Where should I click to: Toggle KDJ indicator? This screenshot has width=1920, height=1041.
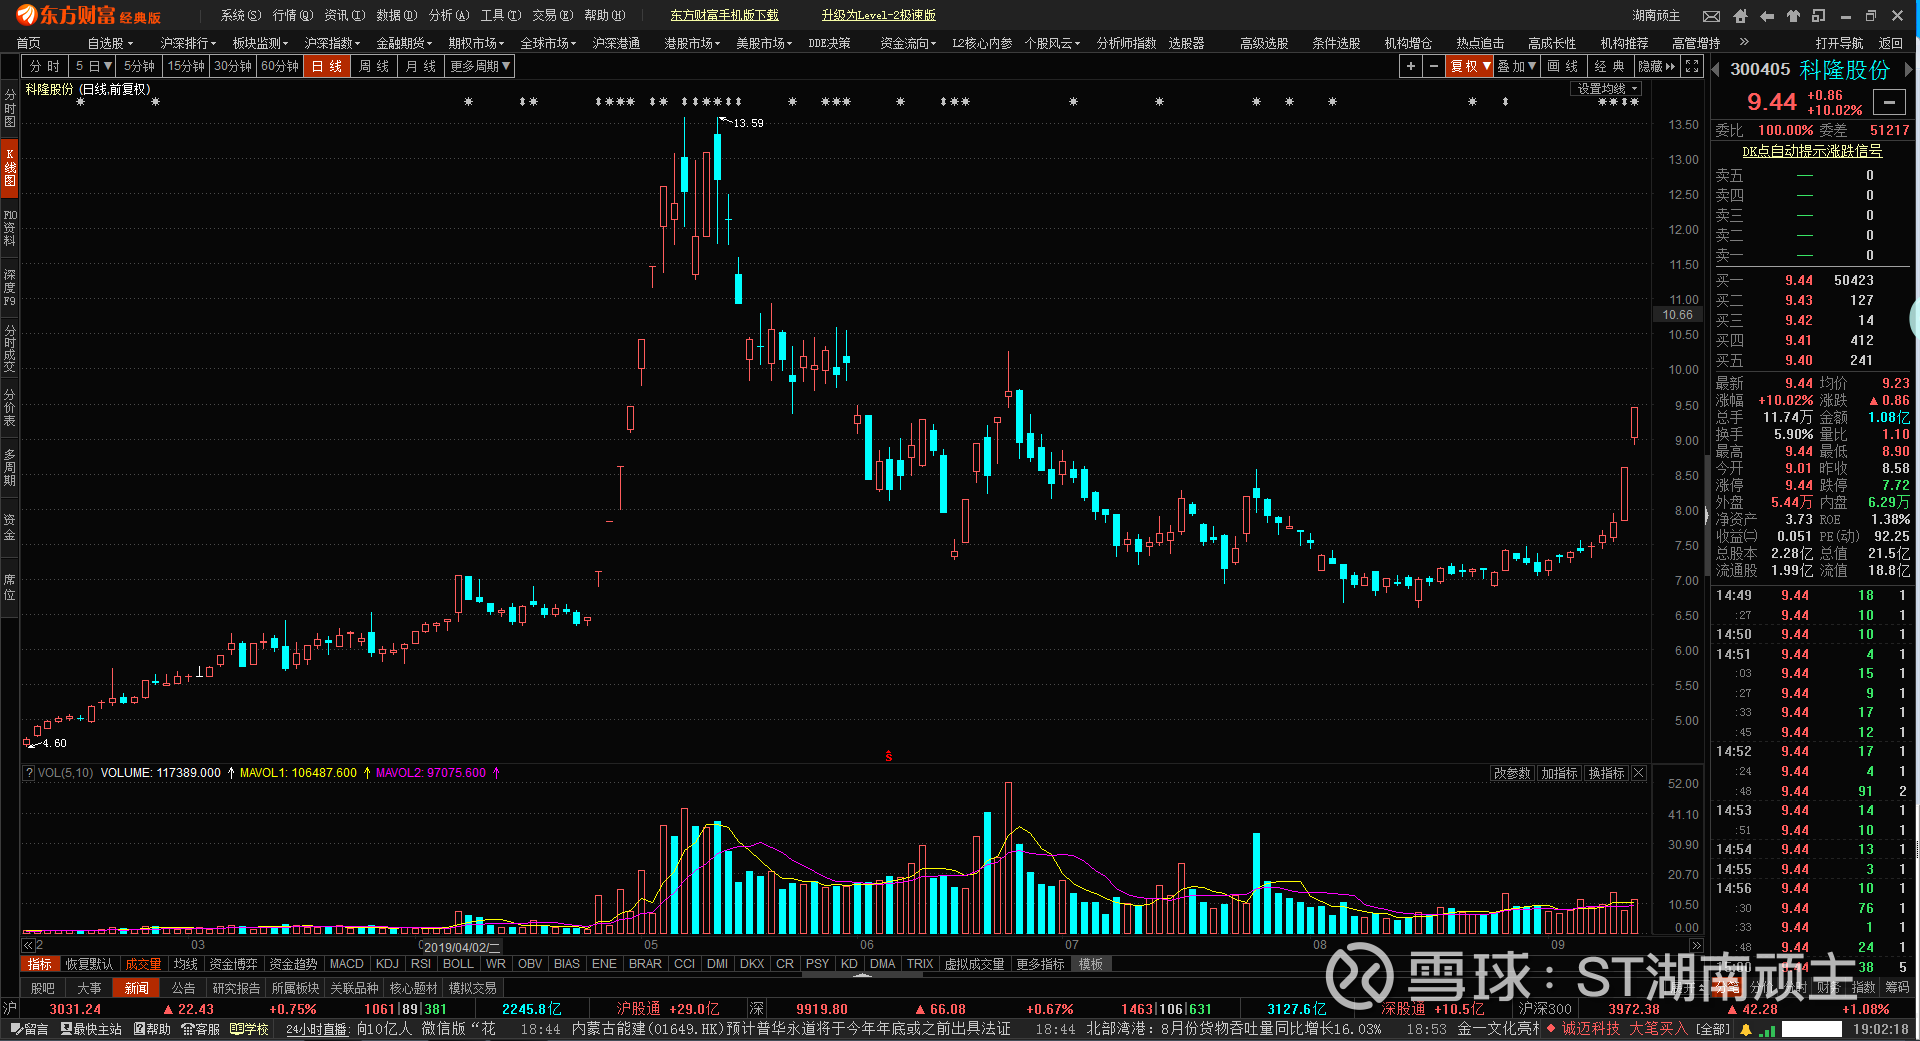pyautogui.click(x=387, y=964)
